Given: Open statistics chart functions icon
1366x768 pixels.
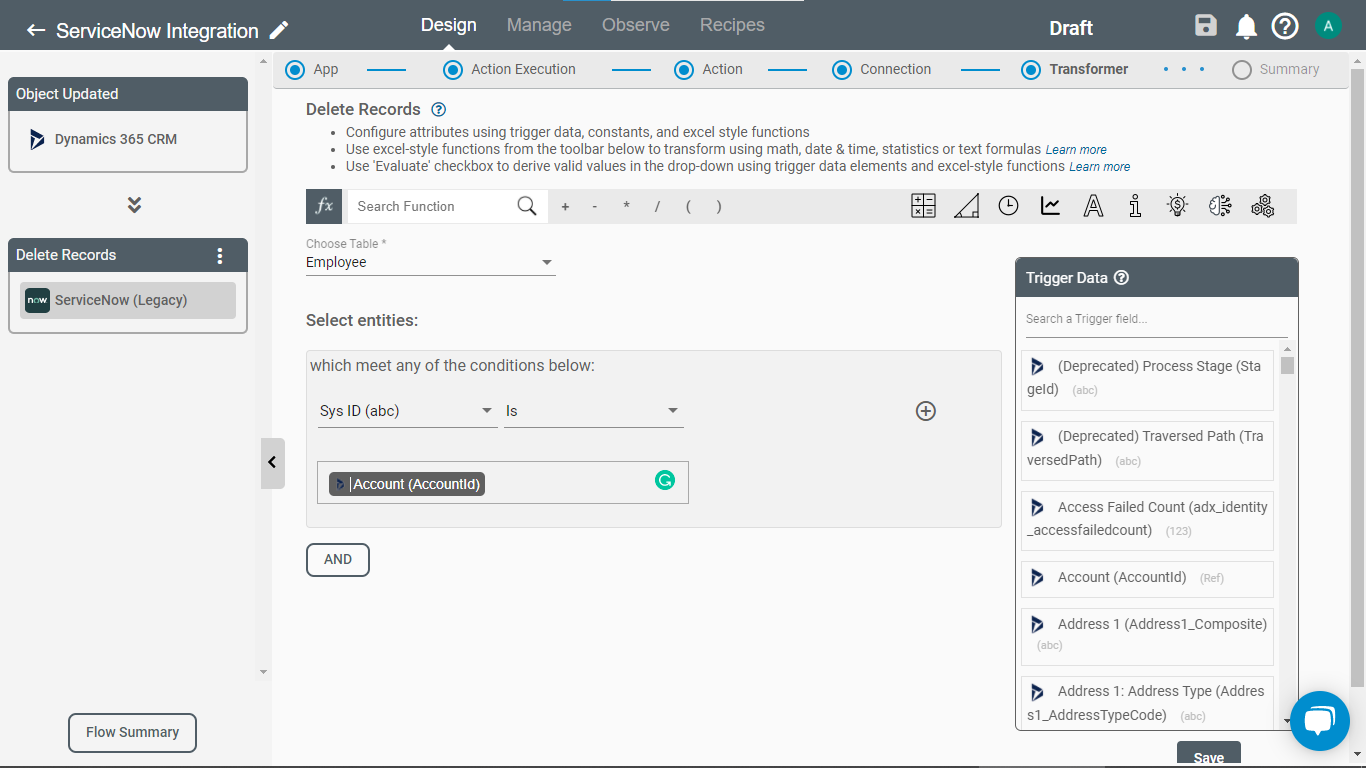Looking at the screenshot, I should pyautogui.click(x=1050, y=206).
